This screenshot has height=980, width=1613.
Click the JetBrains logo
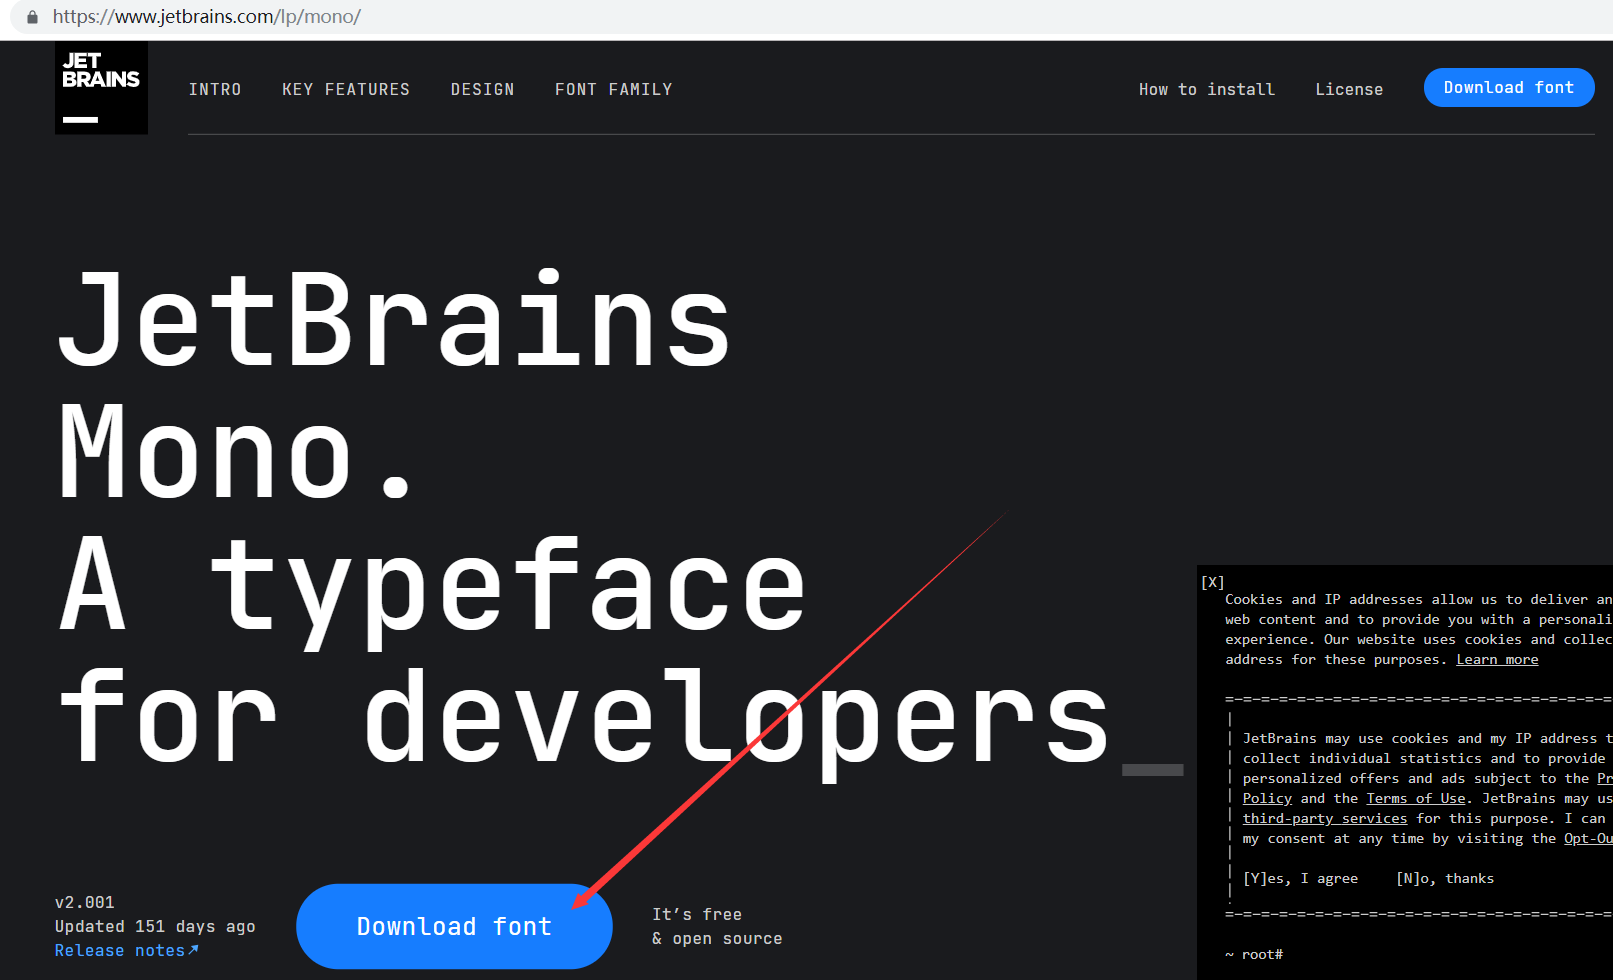tap(101, 88)
